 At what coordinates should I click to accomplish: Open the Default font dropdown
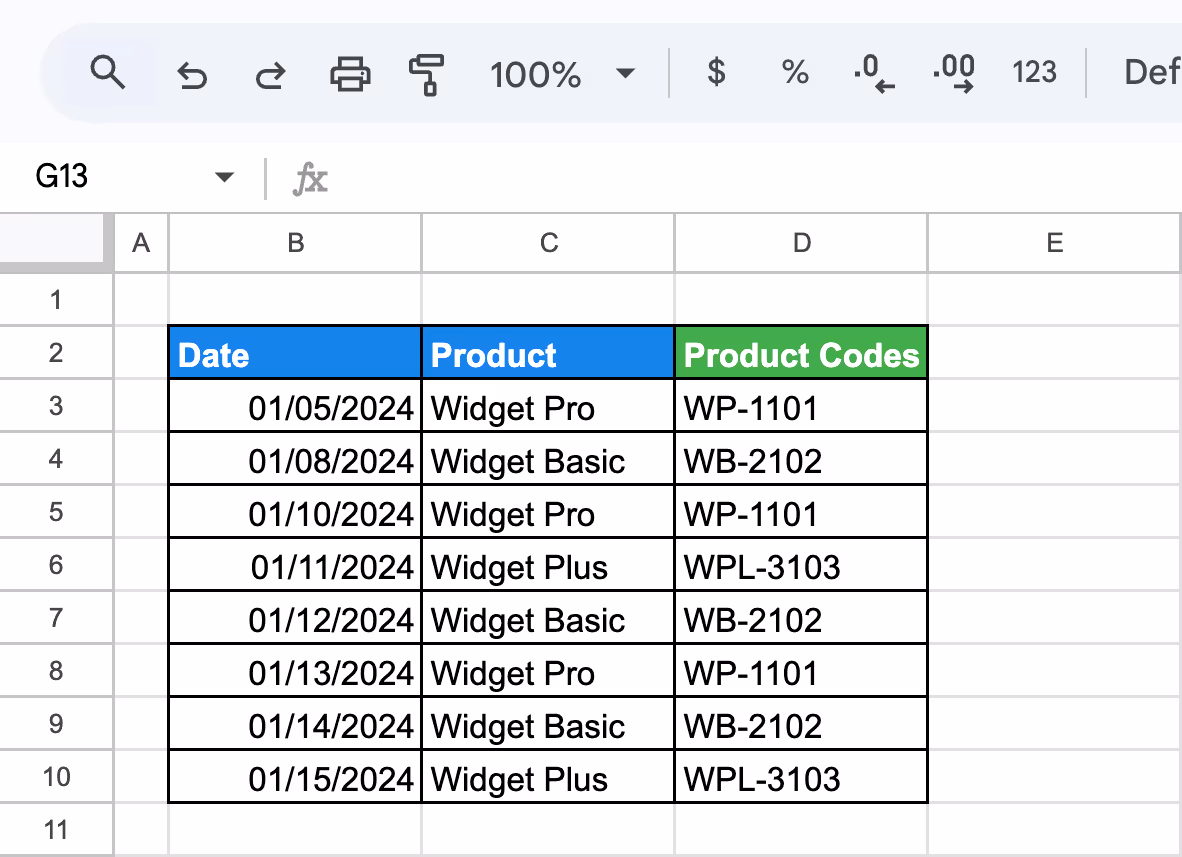coord(1152,72)
